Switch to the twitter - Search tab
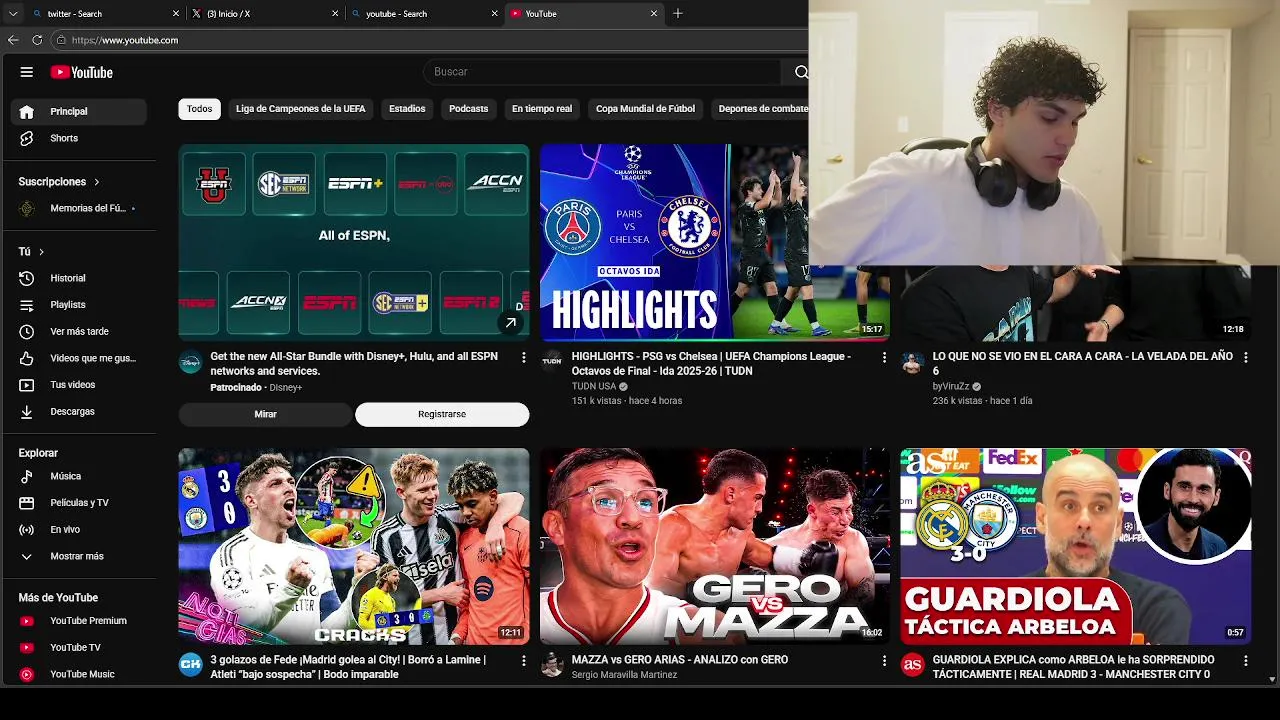 [x=104, y=13]
